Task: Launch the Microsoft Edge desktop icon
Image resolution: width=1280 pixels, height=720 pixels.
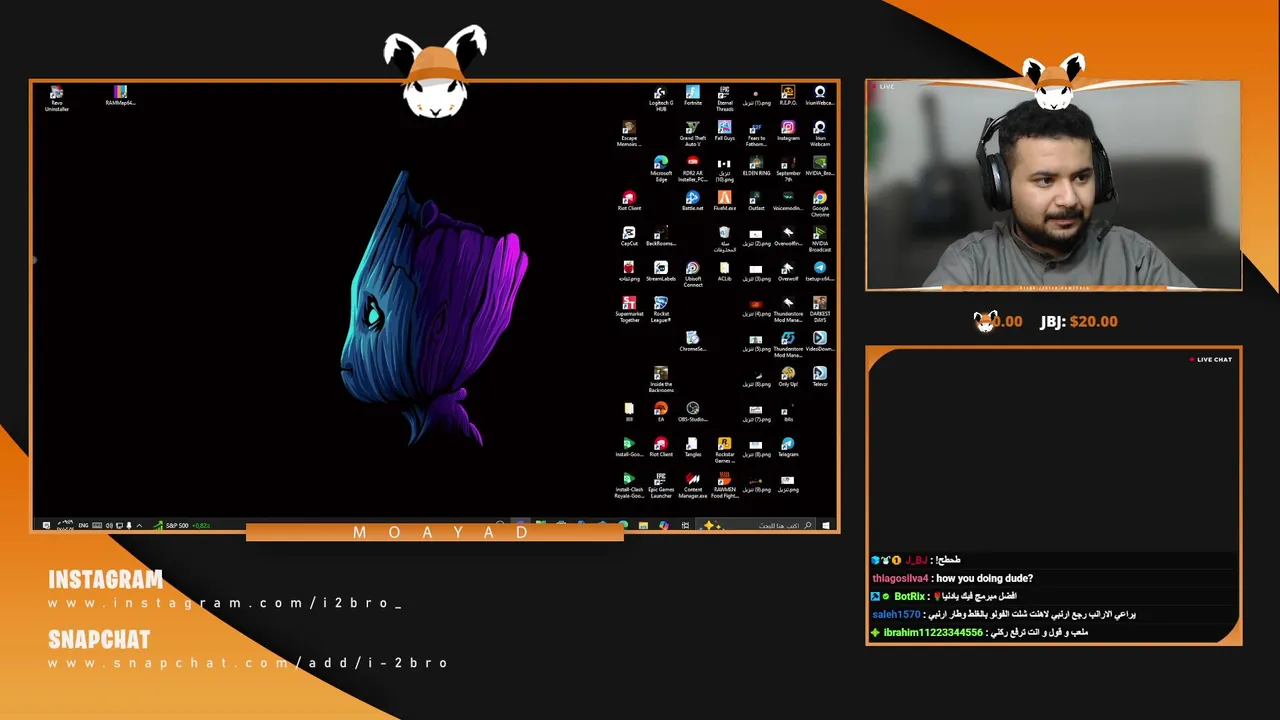Action: click(661, 168)
